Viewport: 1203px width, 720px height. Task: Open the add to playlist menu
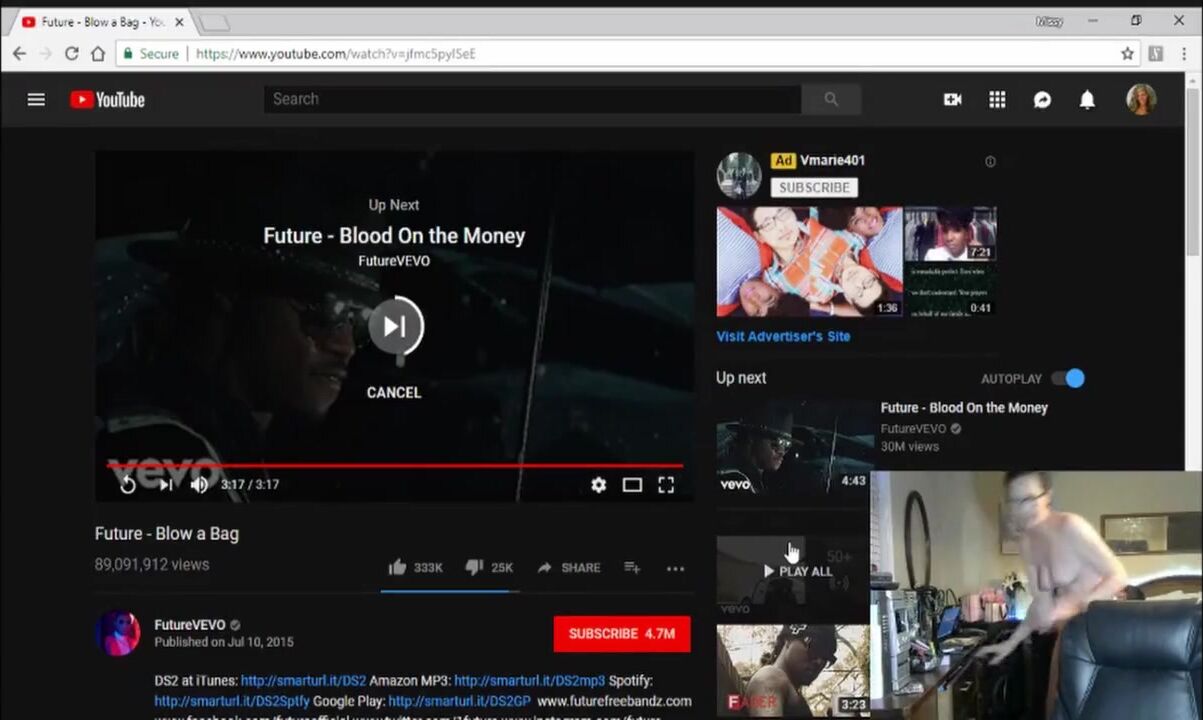pyautogui.click(x=632, y=567)
